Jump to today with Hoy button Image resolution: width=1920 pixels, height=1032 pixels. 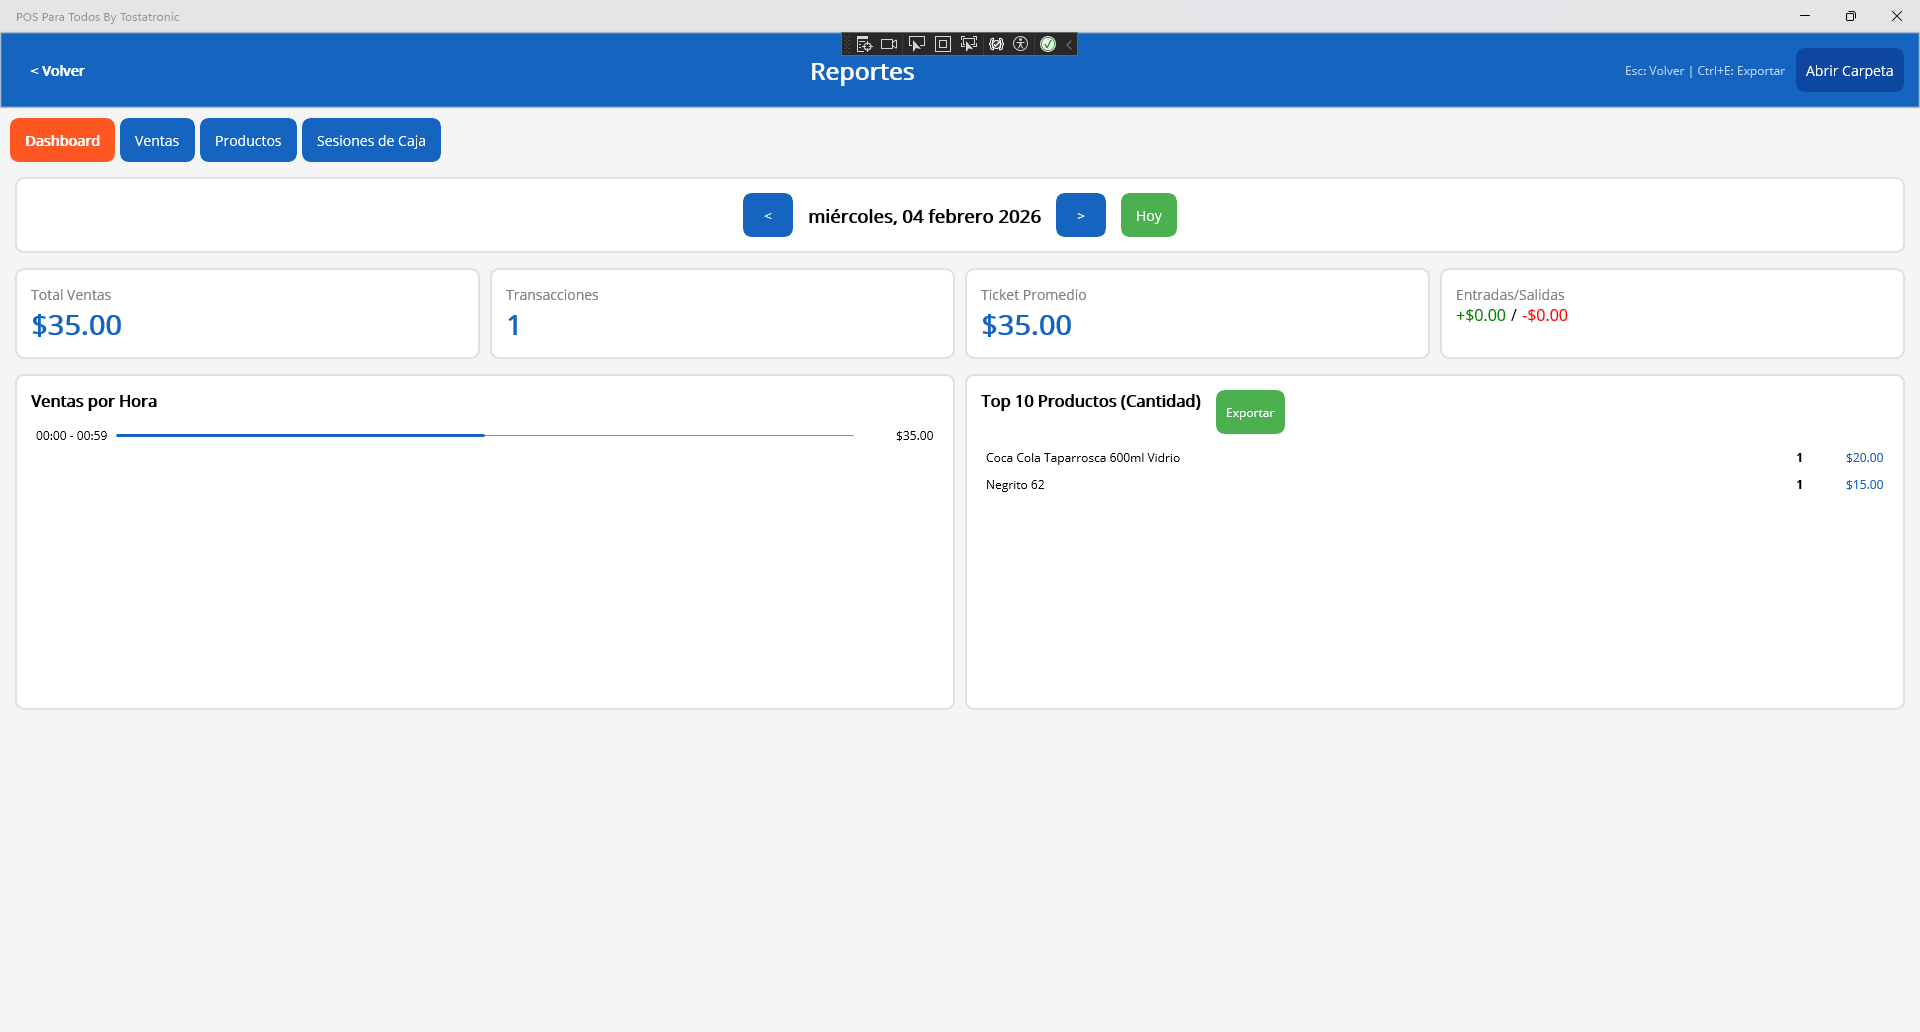click(x=1148, y=215)
